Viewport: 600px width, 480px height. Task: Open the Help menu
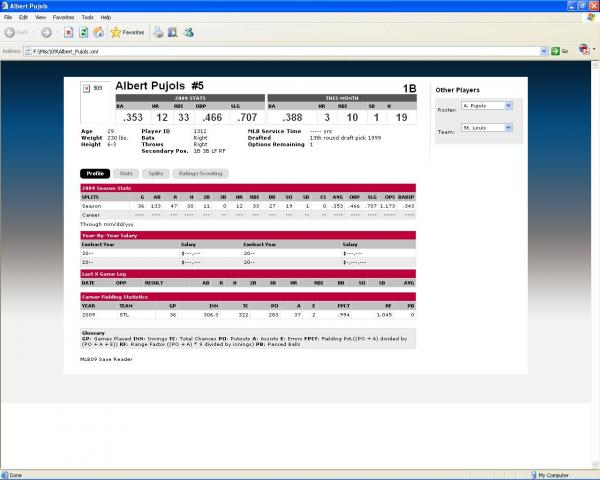point(106,17)
